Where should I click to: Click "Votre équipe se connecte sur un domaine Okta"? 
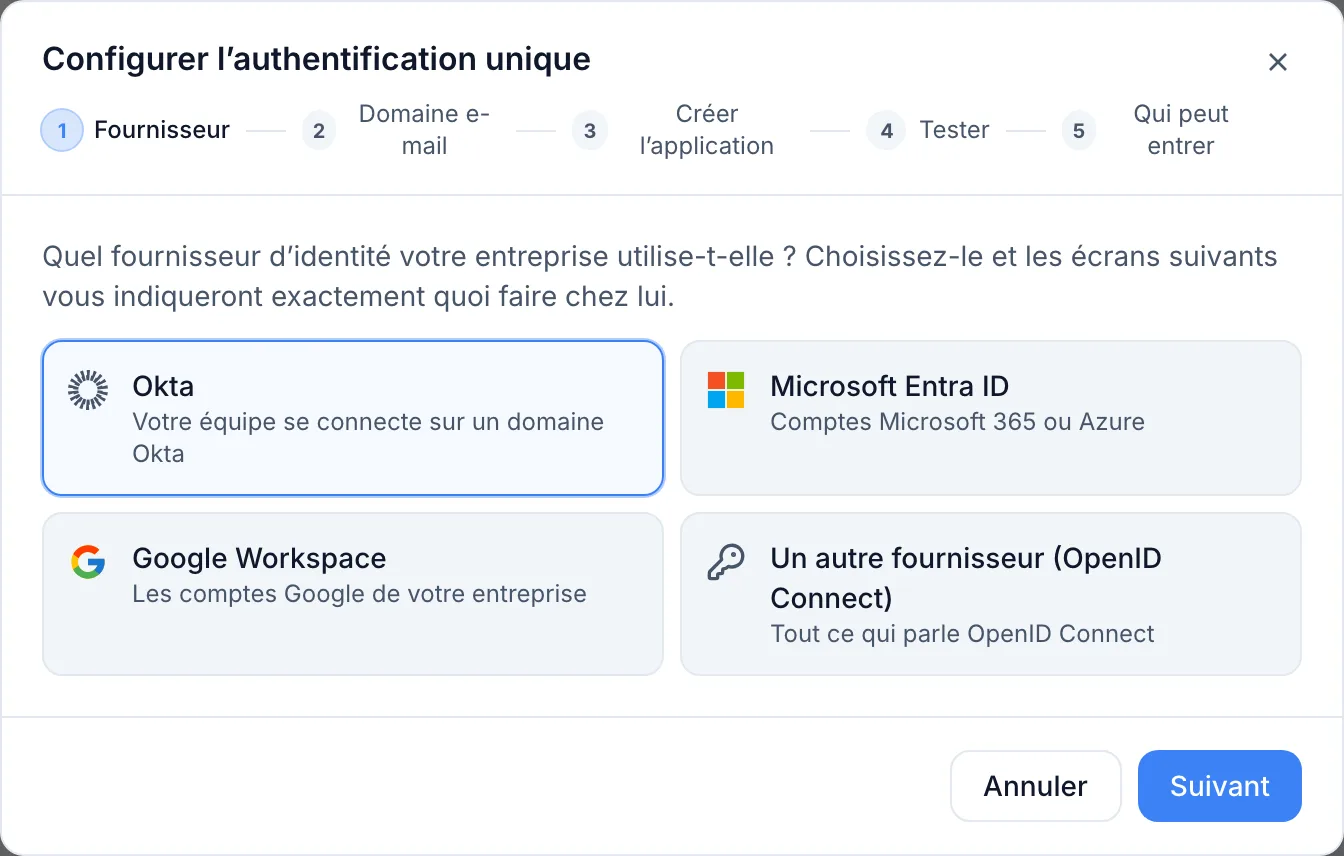pos(368,438)
